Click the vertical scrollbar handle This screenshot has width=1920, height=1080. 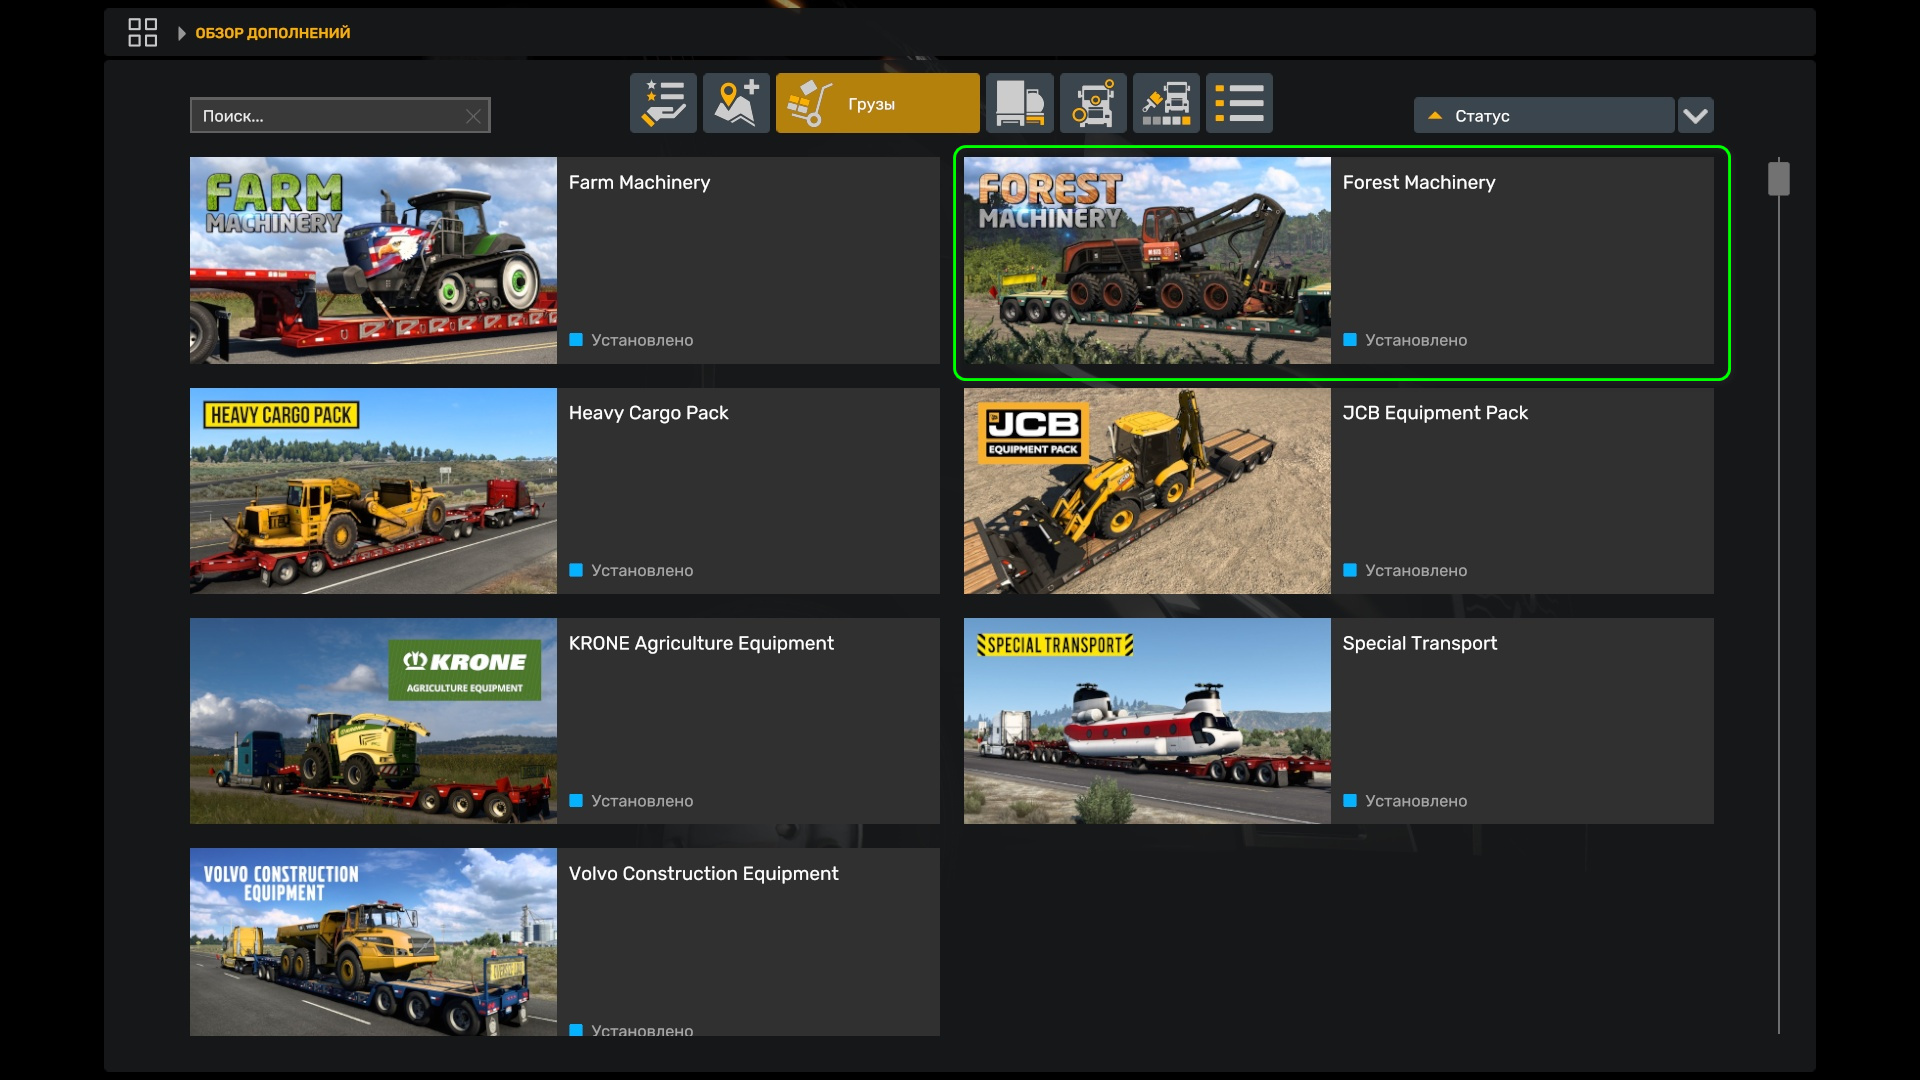[1778, 179]
